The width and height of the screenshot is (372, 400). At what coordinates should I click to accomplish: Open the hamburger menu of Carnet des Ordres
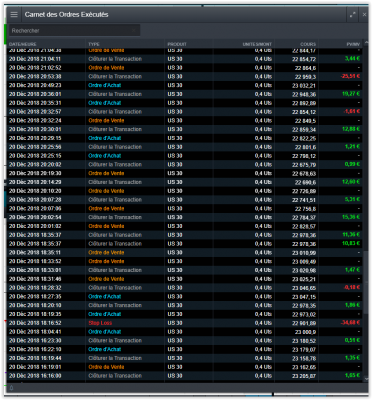point(14,15)
